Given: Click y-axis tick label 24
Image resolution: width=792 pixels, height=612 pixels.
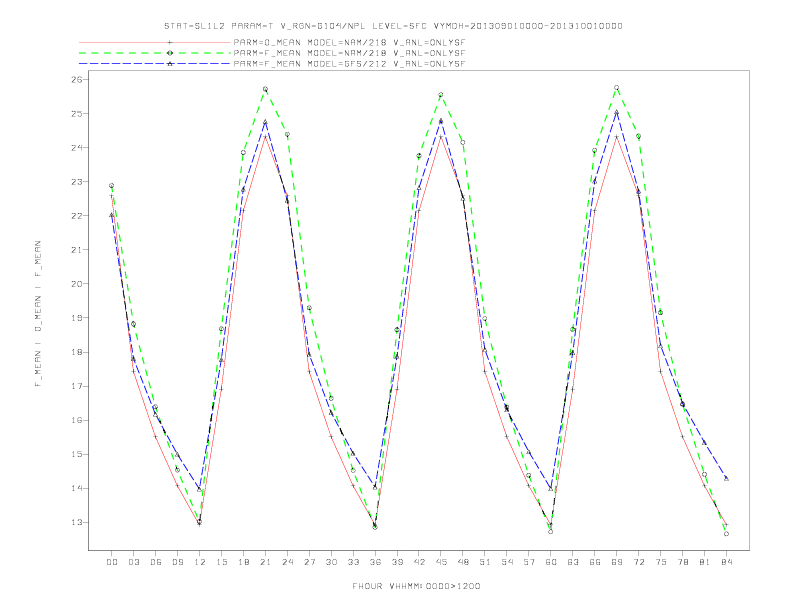Looking at the screenshot, I should pos(77,148).
